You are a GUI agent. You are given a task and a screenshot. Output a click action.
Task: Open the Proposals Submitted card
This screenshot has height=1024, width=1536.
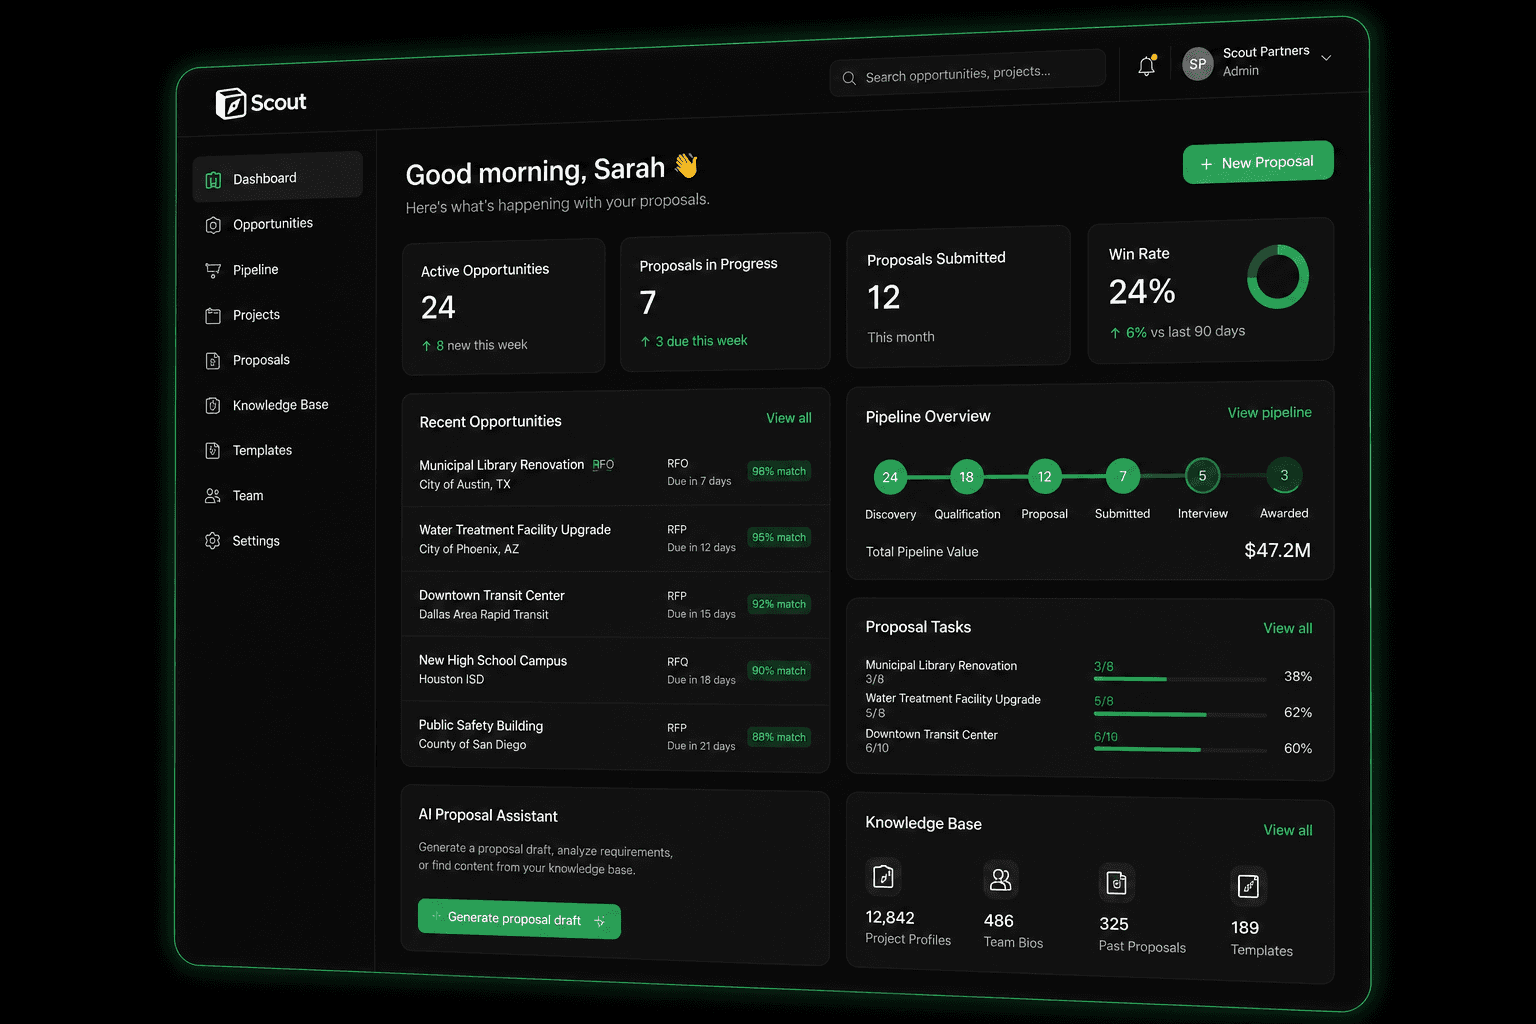point(958,296)
